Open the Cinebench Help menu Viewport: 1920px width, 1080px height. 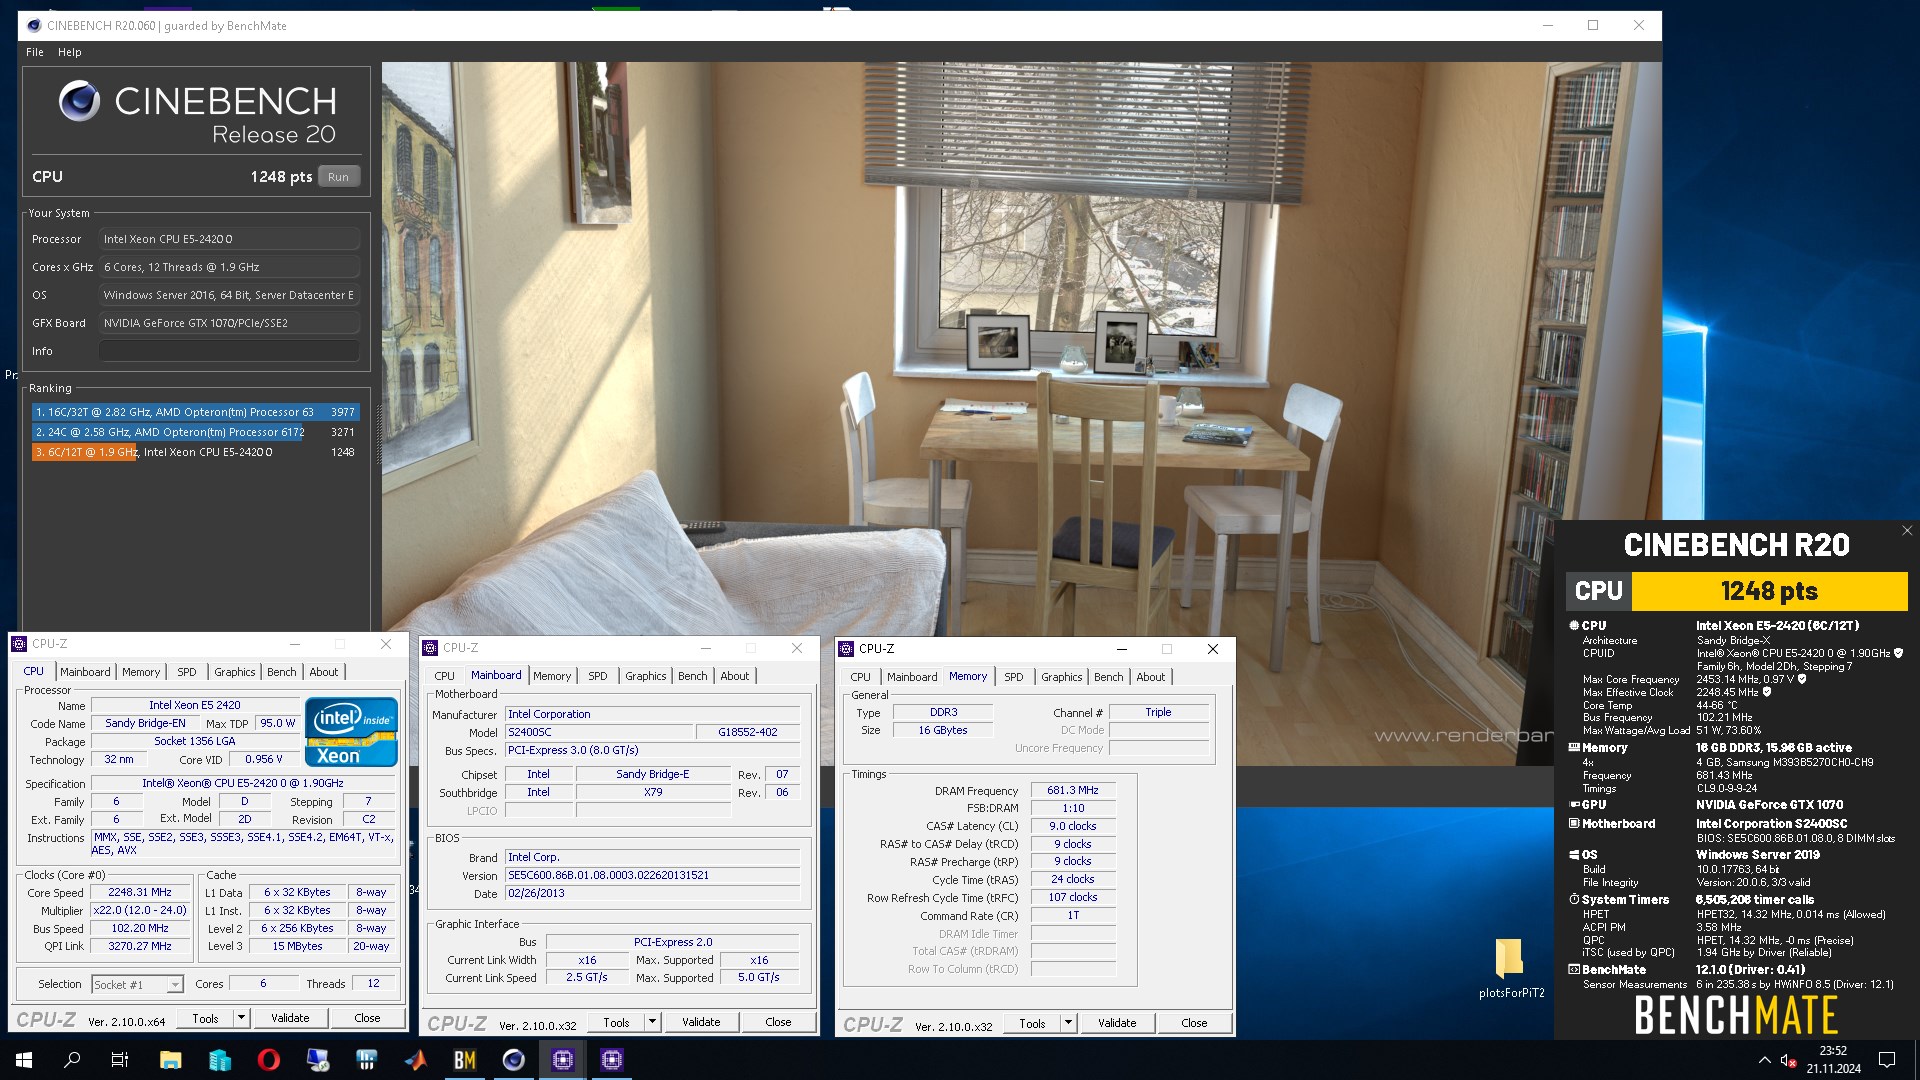pyautogui.click(x=70, y=52)
